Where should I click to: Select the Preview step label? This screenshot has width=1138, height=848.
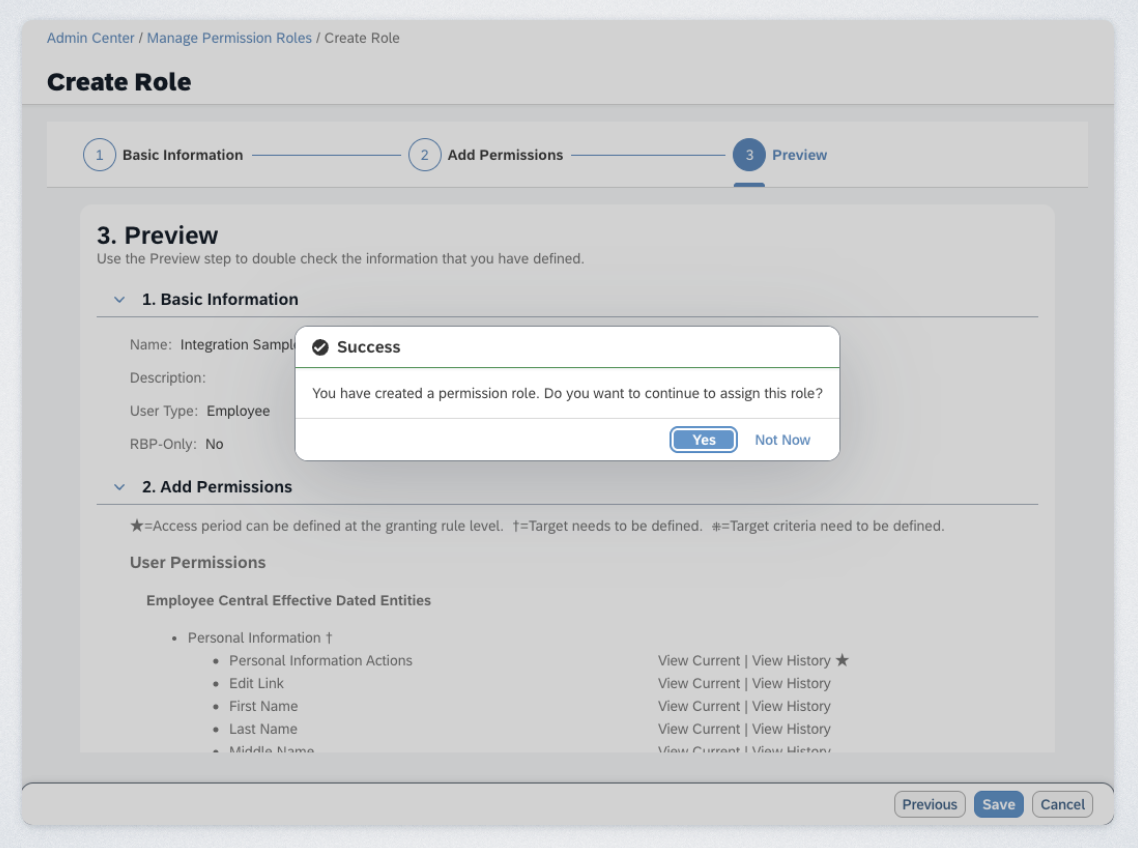[799, 155]
